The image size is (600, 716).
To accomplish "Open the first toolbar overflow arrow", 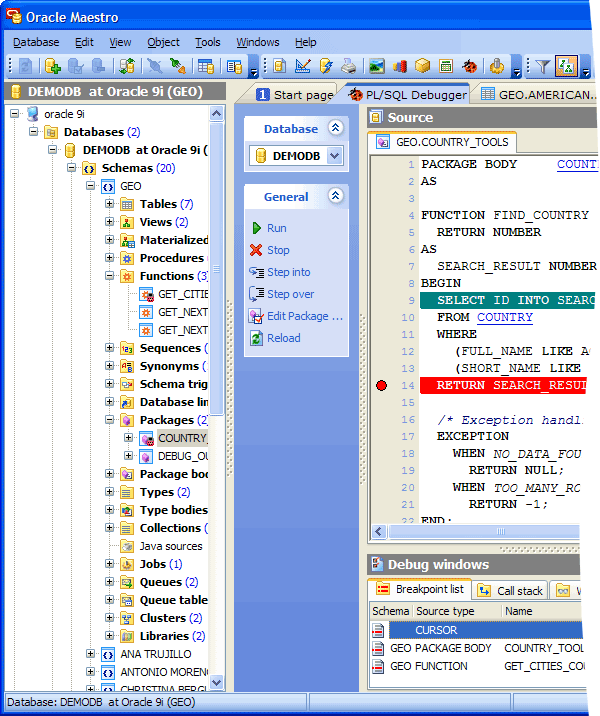I will coord(254,67).
